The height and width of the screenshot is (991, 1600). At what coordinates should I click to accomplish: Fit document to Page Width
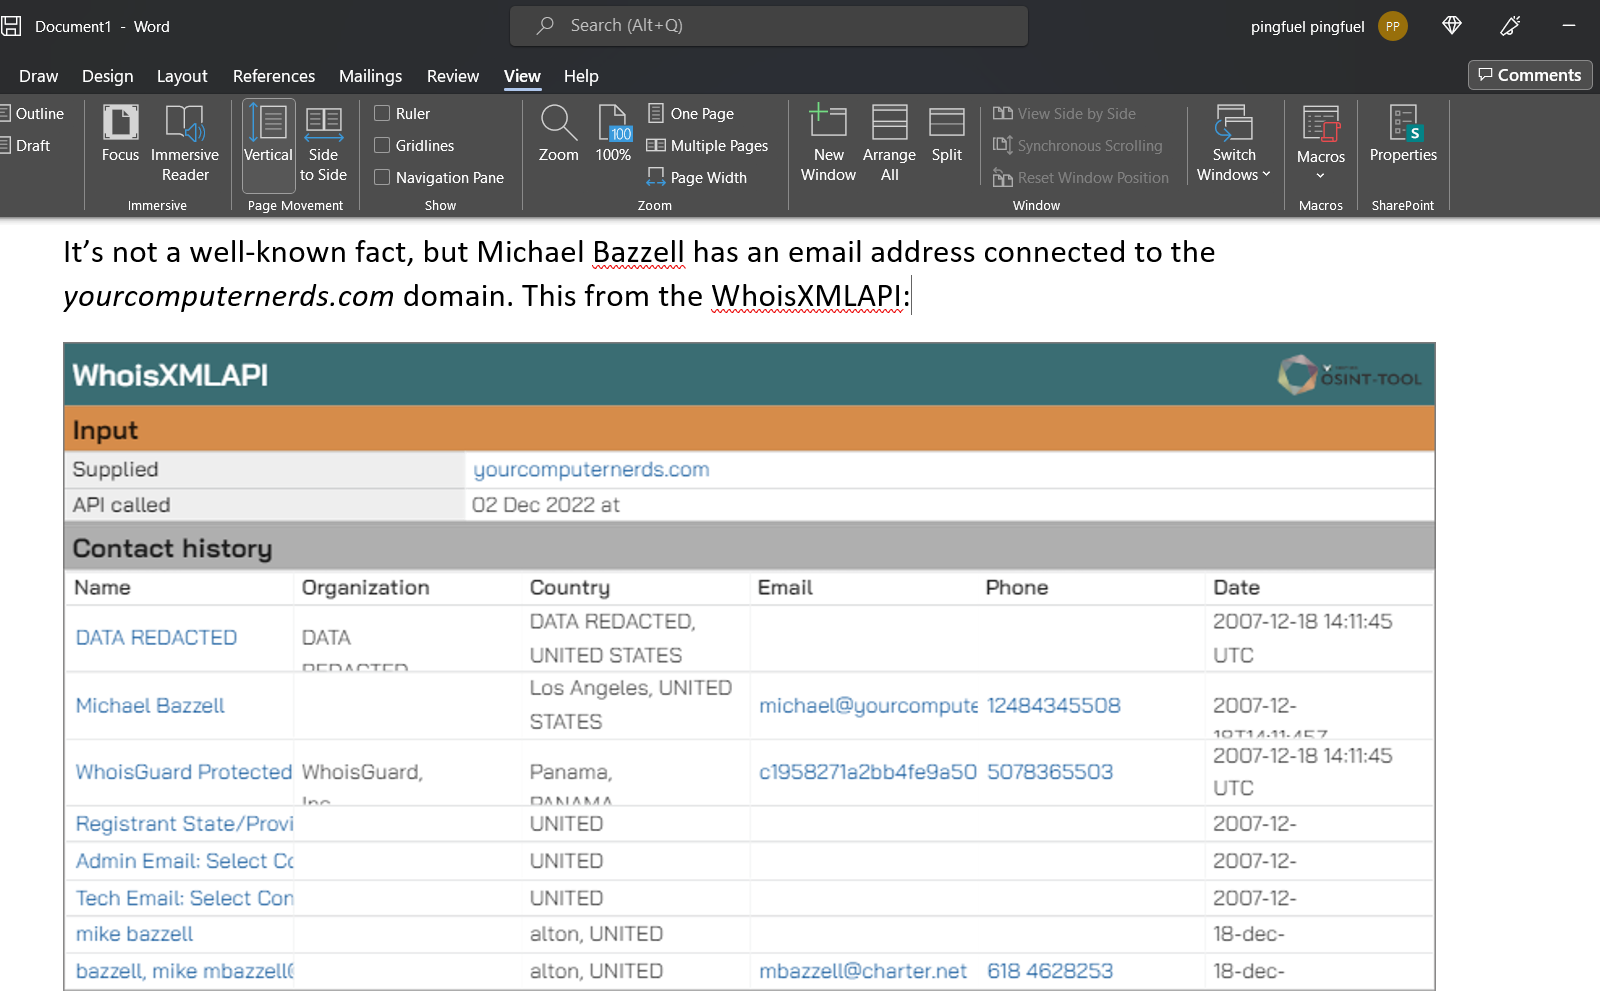(x=697, y=178)
